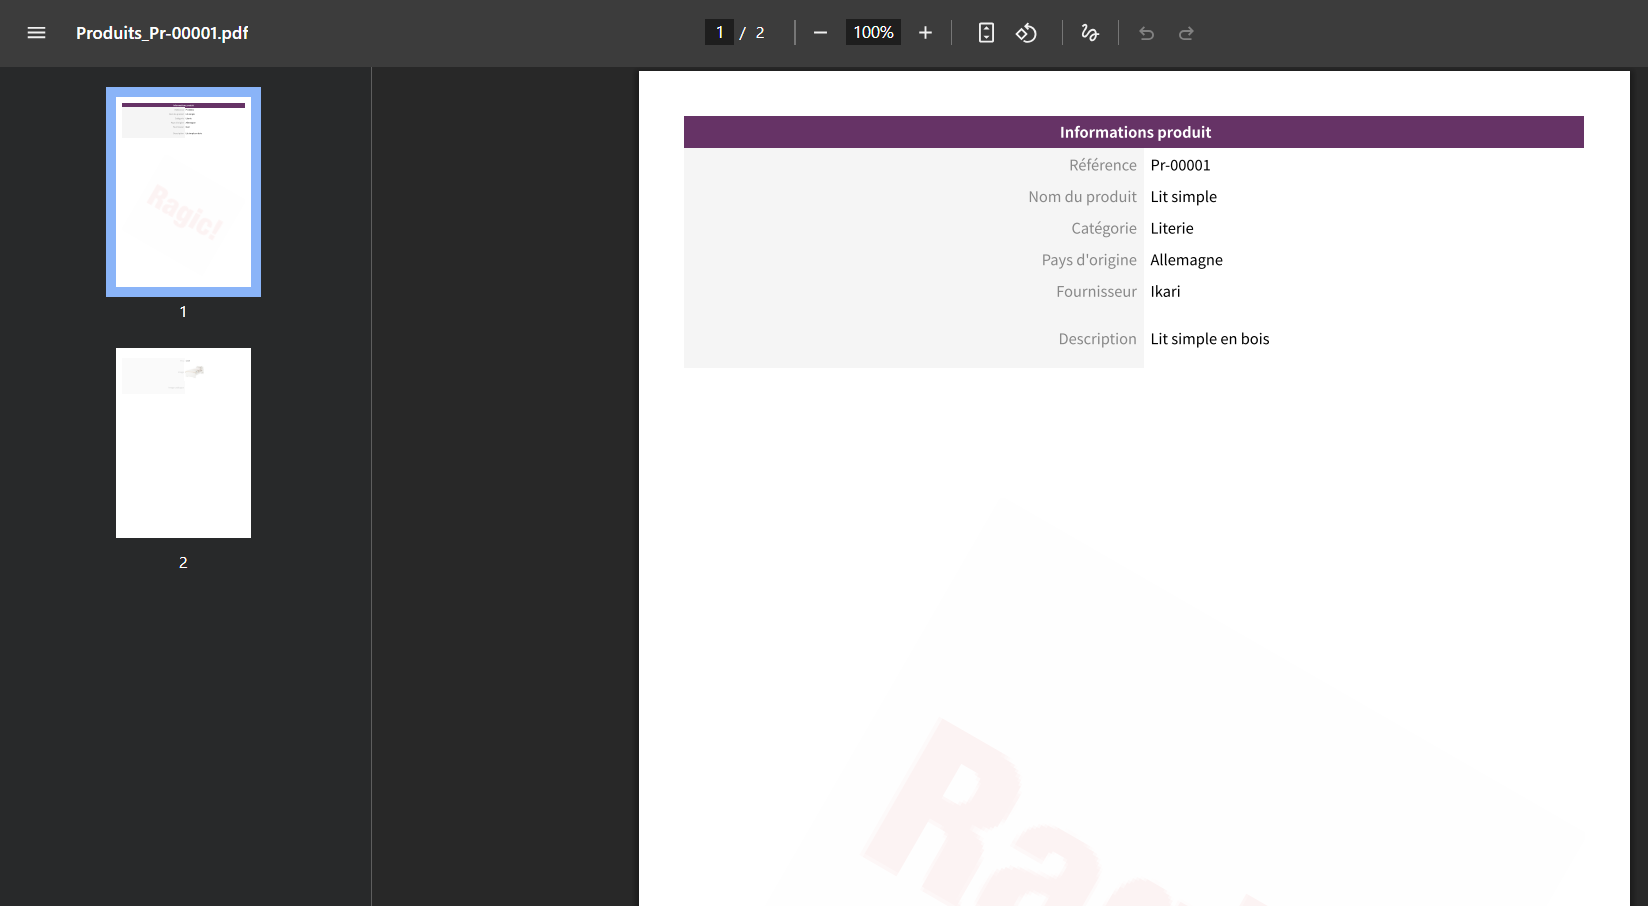Click the redo arrow in the toolbar
Screen dimensions: 1648x906
(x=1186, y=33)
